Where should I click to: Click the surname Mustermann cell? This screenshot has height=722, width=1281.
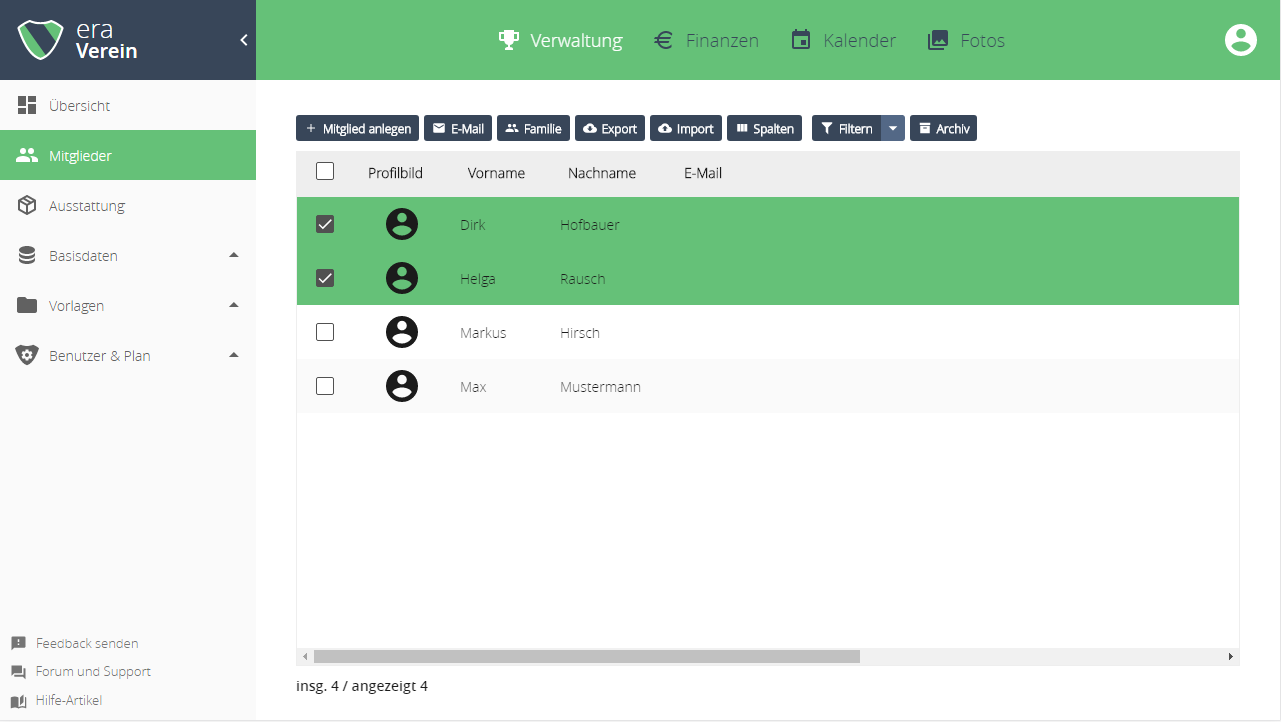tap(600, 386)
